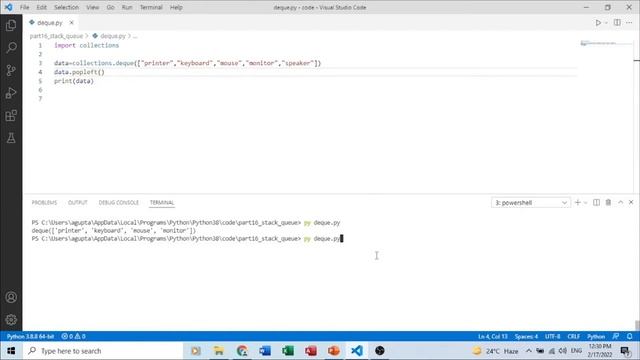Show hidden system tray icons chevron
The width and height of the screenshot is (640, 360).
point(529,351)
